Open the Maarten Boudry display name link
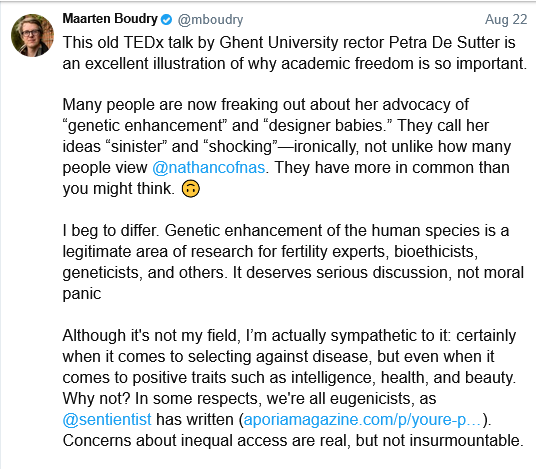Viewport: 536px width, 469px height. pyautogui.click(x=110, y=19)
